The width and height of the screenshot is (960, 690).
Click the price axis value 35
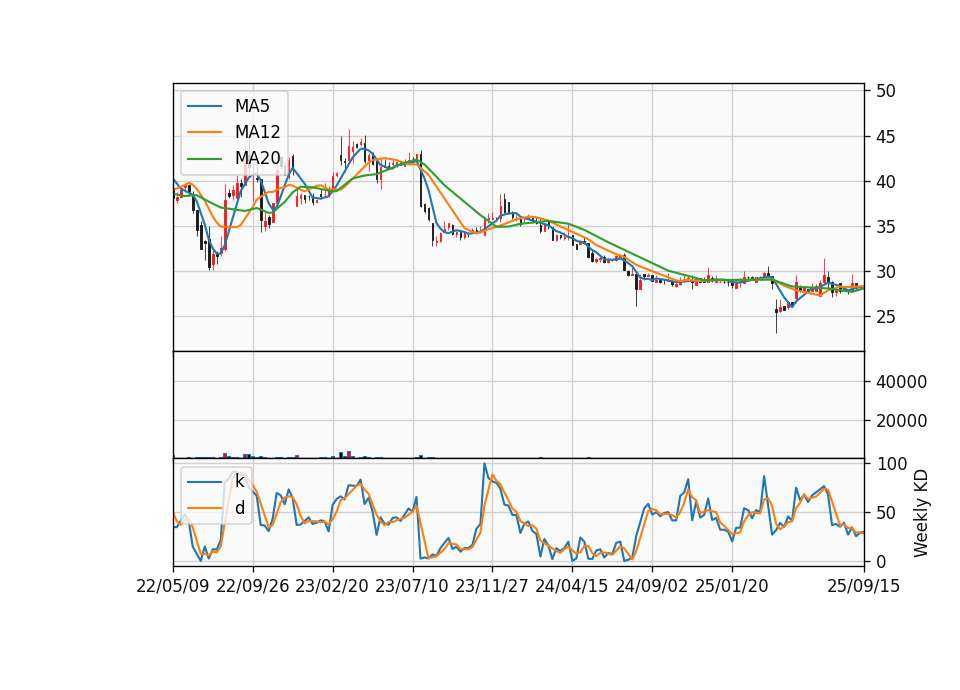pos(886,227)
